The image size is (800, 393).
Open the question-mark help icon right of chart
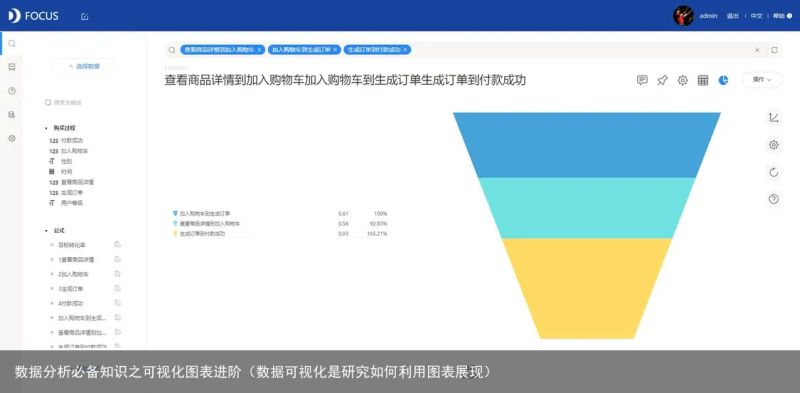[x=773, y=200]
